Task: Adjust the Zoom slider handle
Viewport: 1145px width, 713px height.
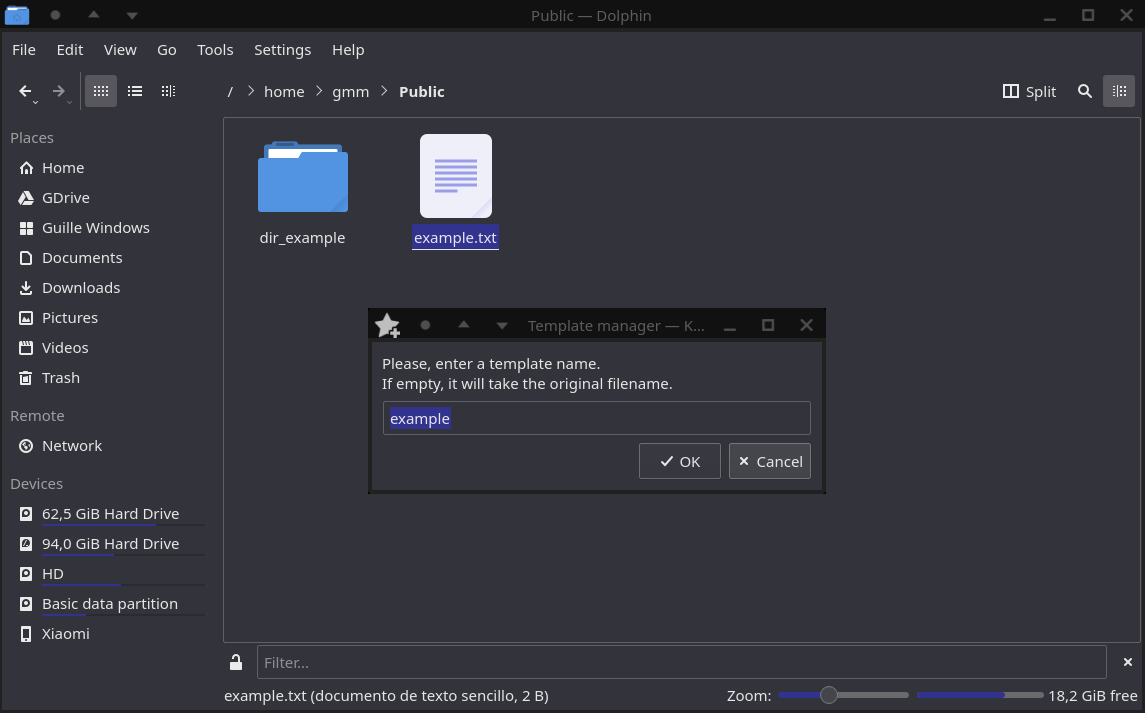Action: 828,695
